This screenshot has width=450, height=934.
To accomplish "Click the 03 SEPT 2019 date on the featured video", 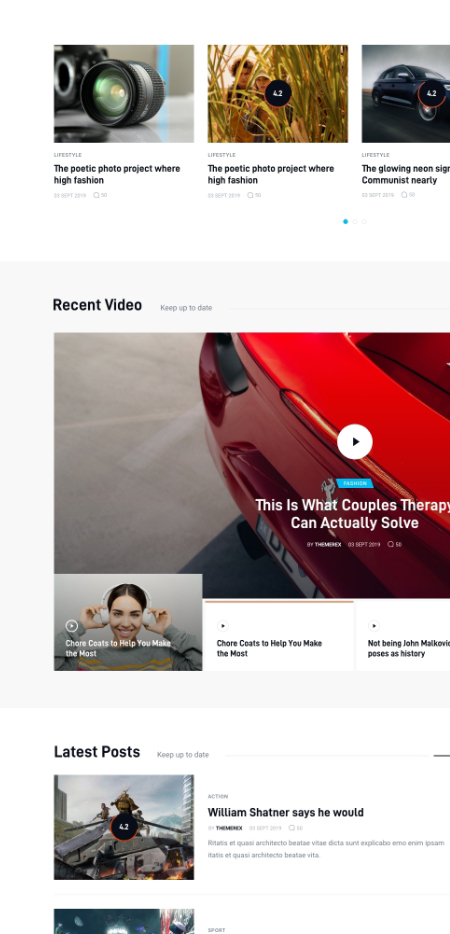I will [364, 544].
